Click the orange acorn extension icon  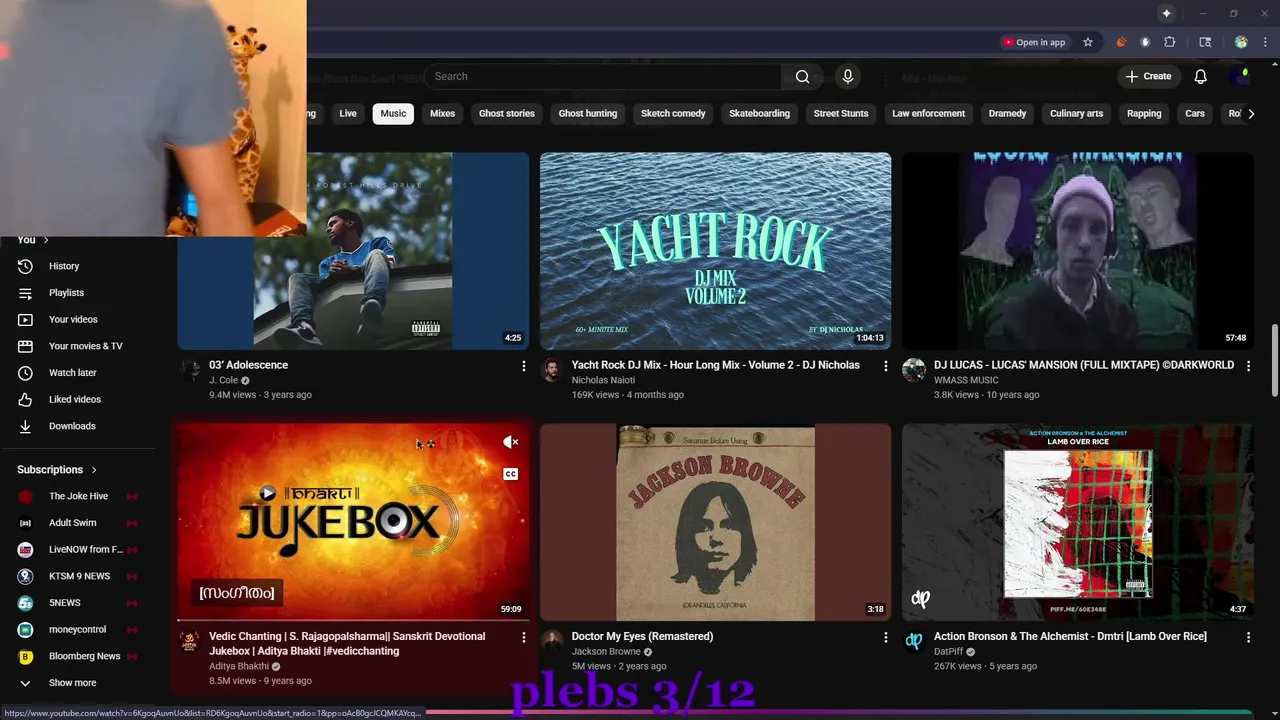click(x=1121, y=42)
